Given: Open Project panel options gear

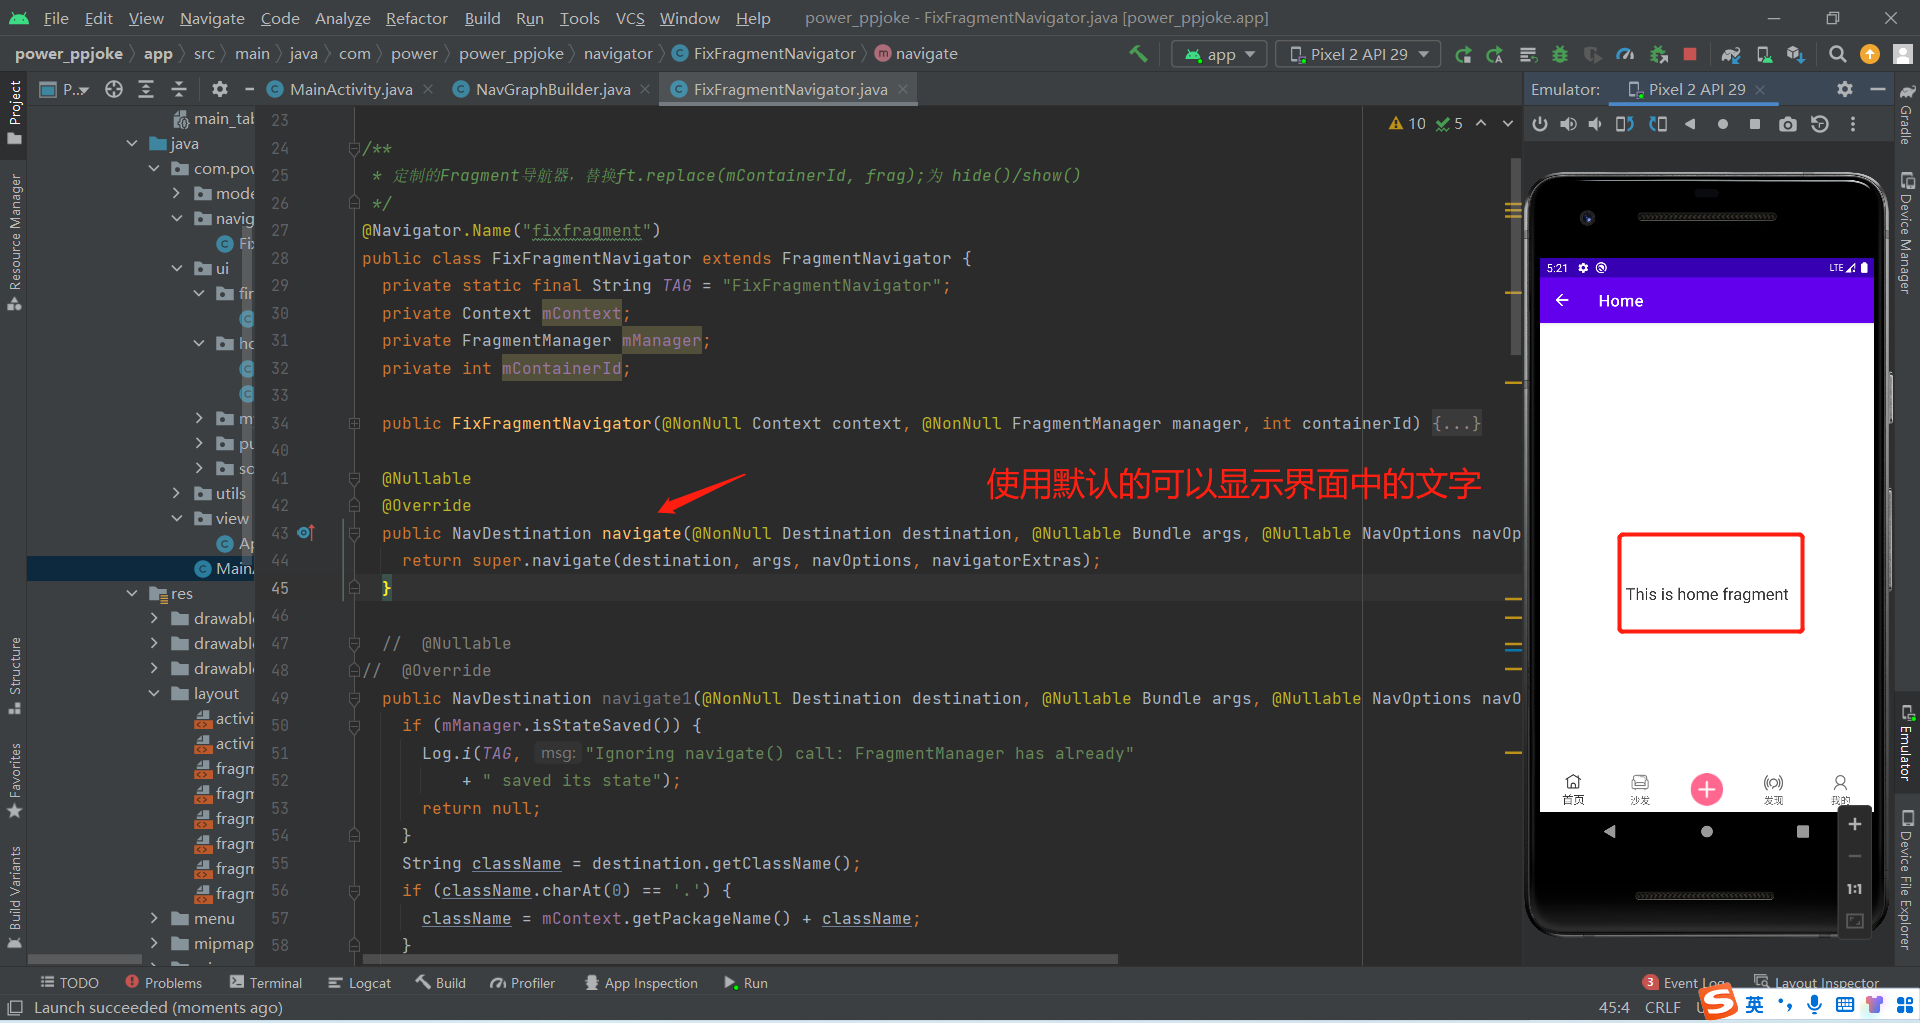Looking at the screenshot, I should (x=220, y=89).
